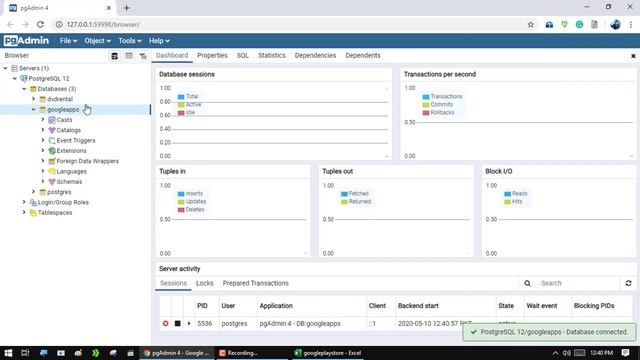This screenshot has width=640, height=360.
Task: Open the Windows notification center
Action: [626, 353]
